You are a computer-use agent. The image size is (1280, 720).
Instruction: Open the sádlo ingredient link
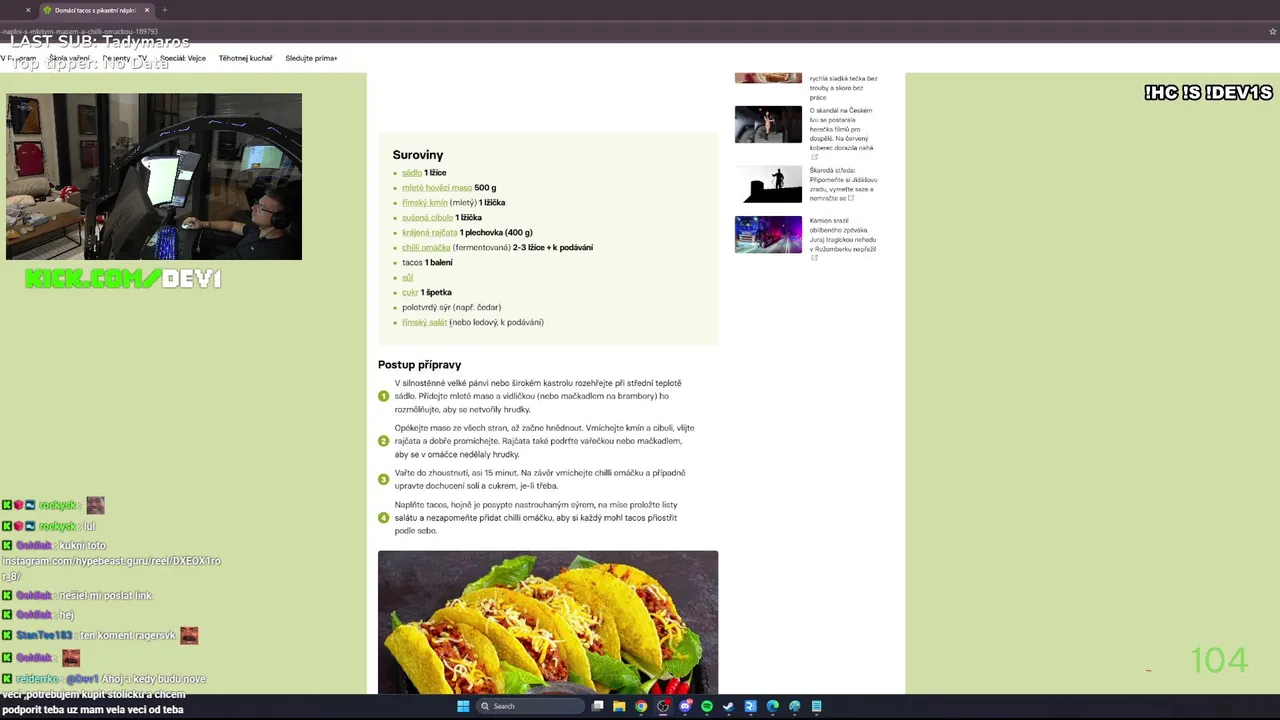tap(412, 173)
